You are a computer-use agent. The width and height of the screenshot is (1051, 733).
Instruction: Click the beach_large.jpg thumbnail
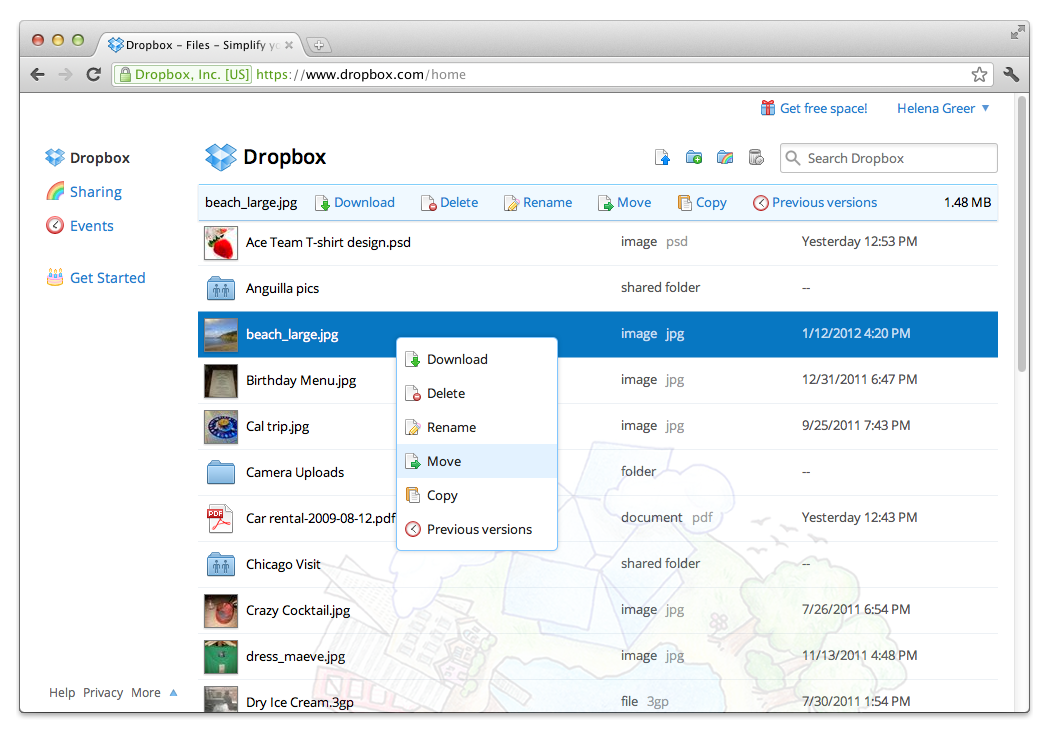[x=221, y=333]
